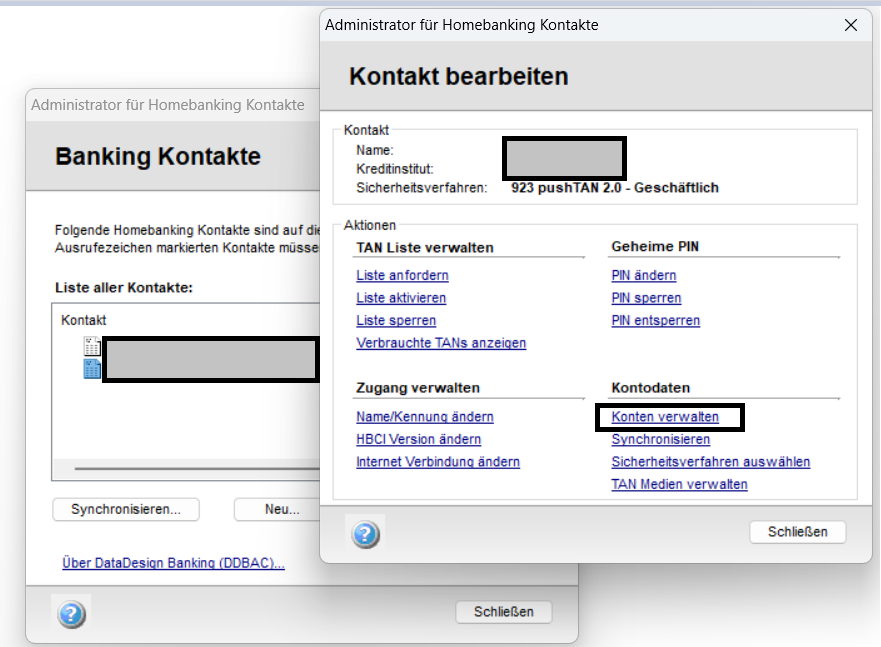Open the PIN entsperren link
The height and width of the screenshot is (647, 881).
pos(656,320)
